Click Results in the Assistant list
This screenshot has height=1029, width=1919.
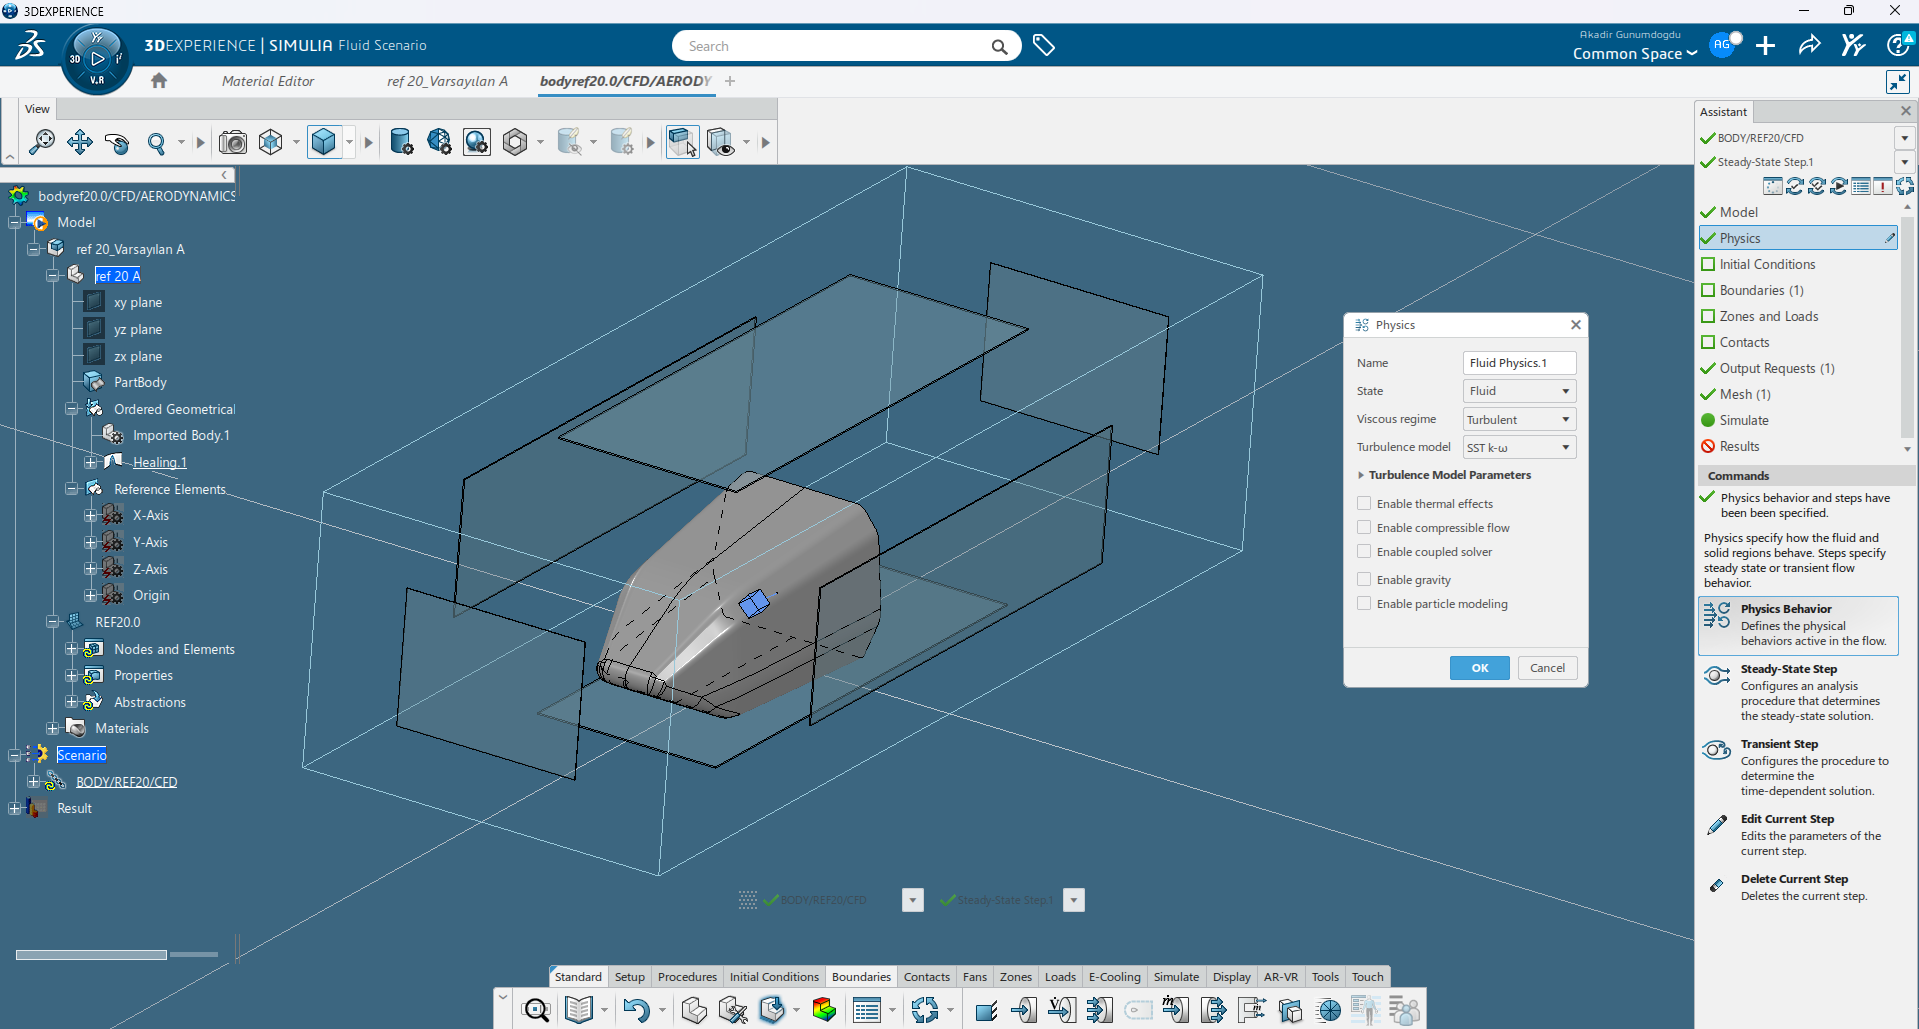tap(1739, 446)
